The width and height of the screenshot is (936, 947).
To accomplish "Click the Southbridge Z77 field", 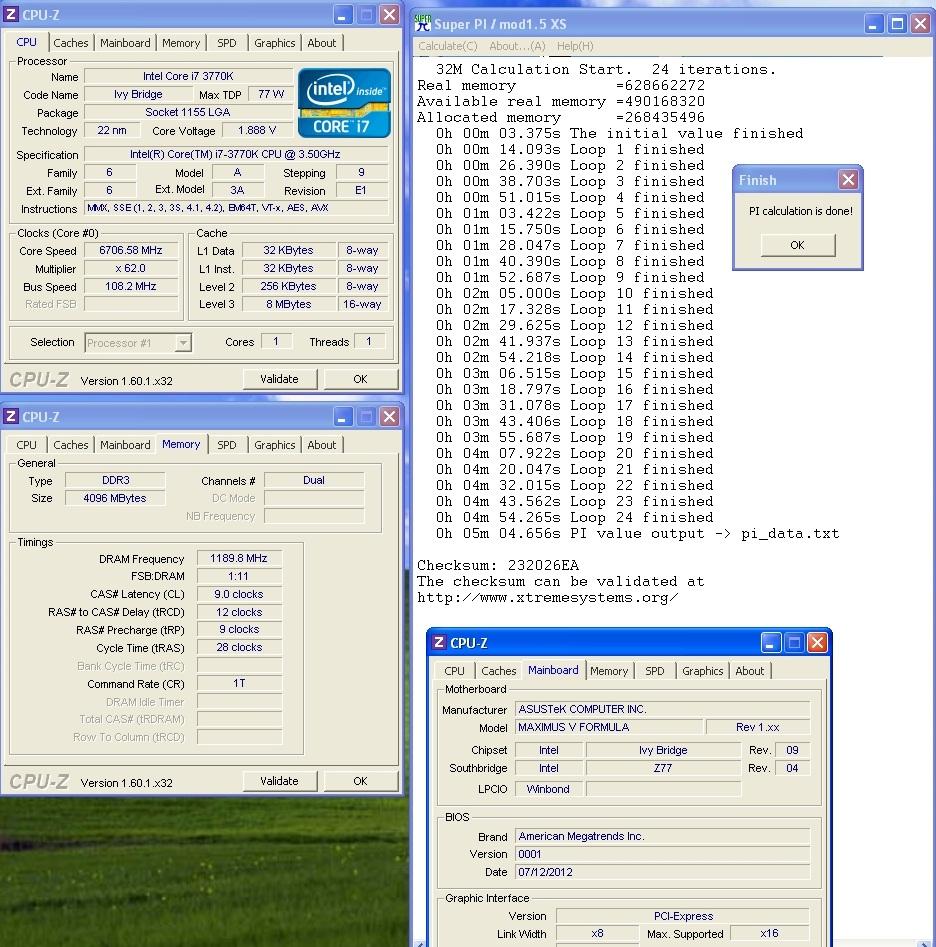I will (x=662, y=768).
